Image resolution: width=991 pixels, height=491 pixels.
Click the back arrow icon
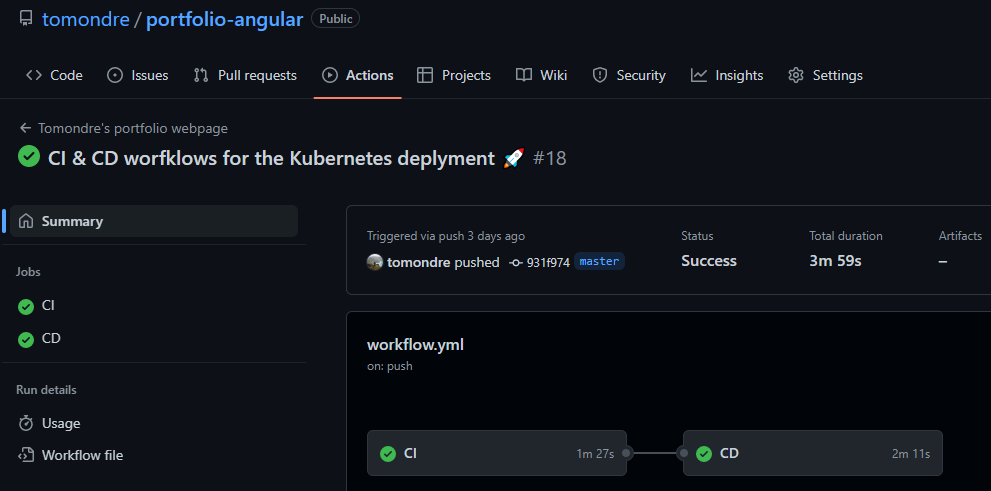click(25, 128)
